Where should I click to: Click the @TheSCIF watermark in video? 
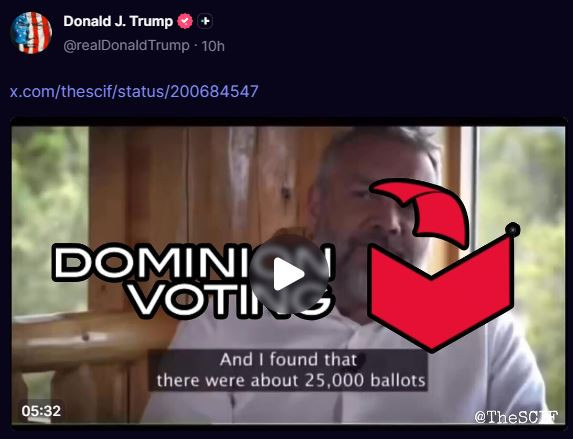[516, 416]
